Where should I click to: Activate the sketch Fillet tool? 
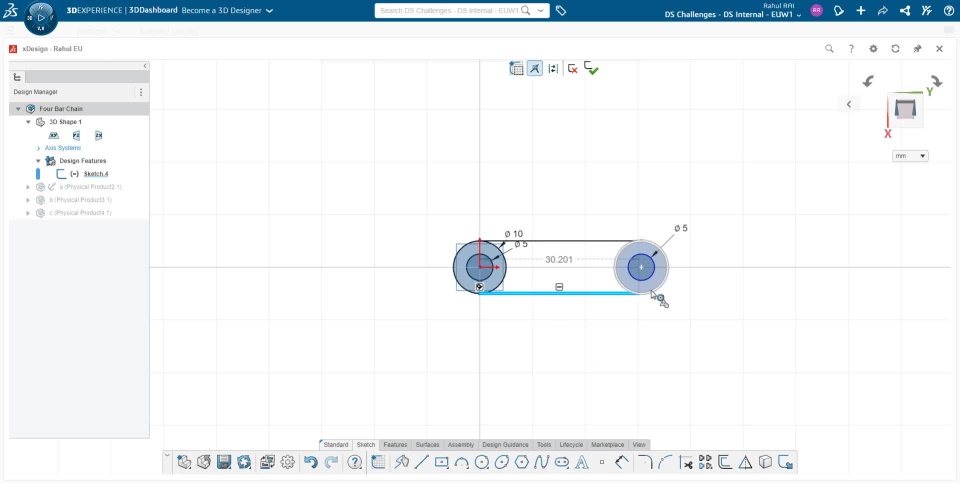(x=645, y=462)
